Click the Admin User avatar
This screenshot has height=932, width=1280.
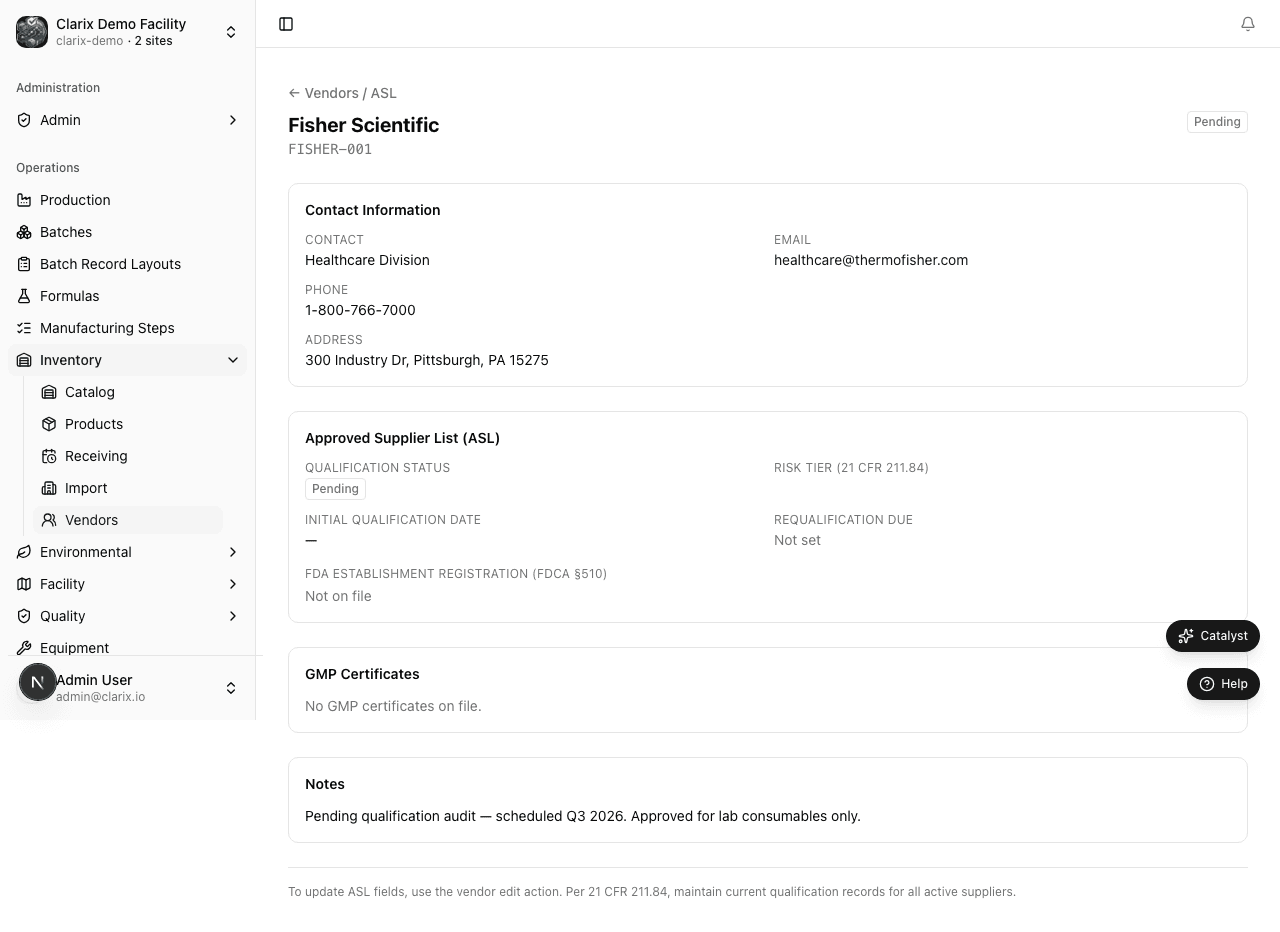coord(38,683)
